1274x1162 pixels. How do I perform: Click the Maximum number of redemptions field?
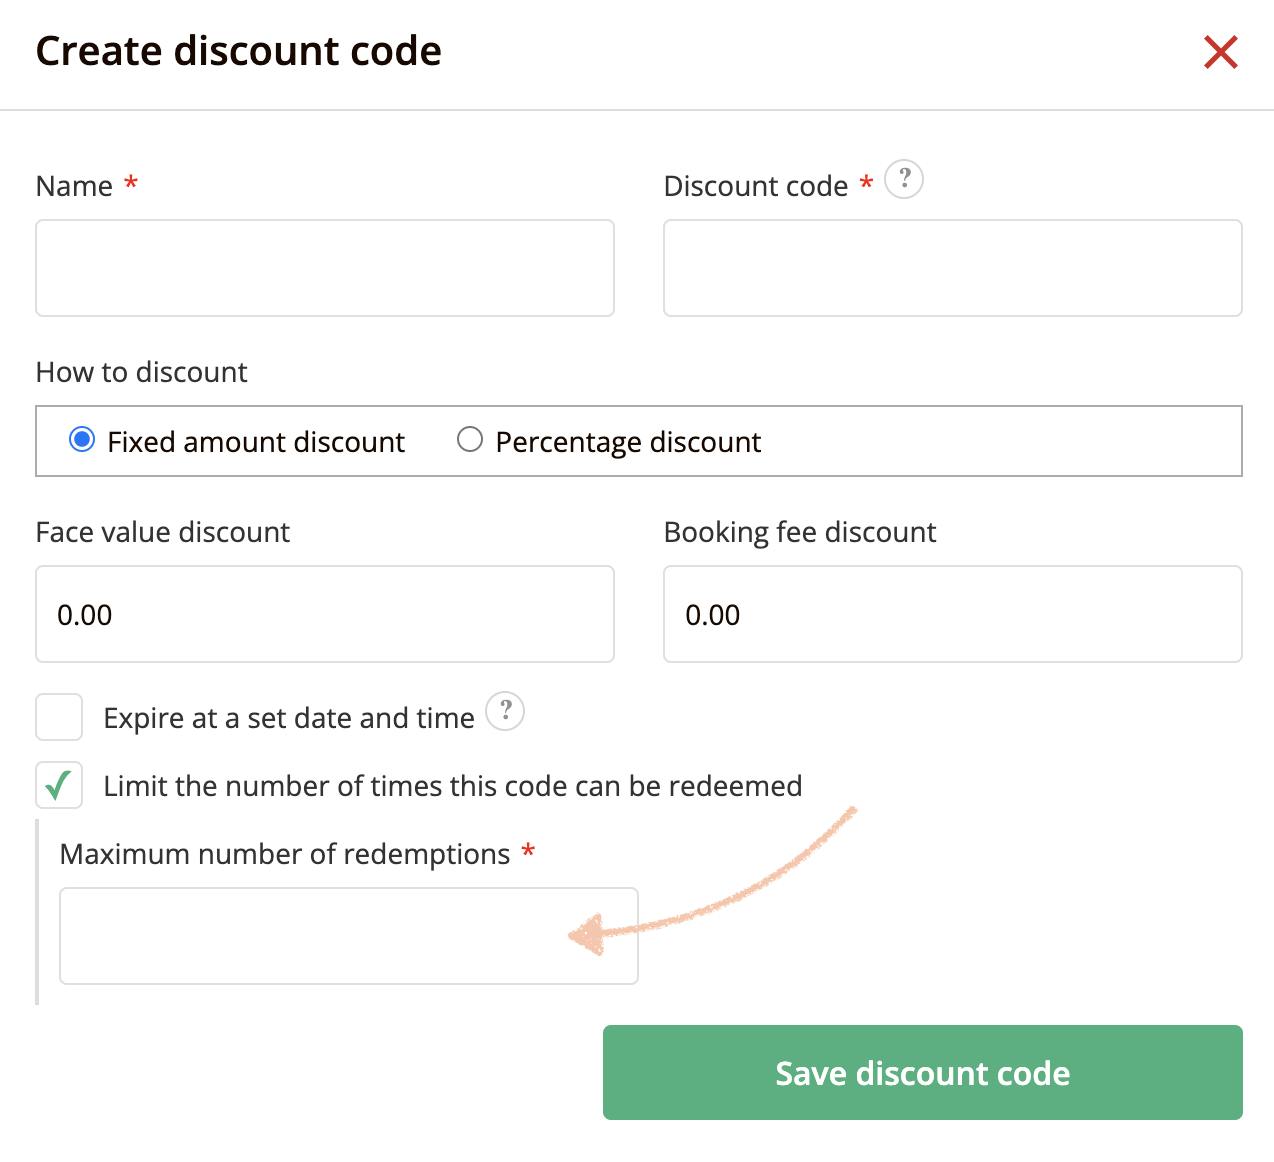[348, 935]
